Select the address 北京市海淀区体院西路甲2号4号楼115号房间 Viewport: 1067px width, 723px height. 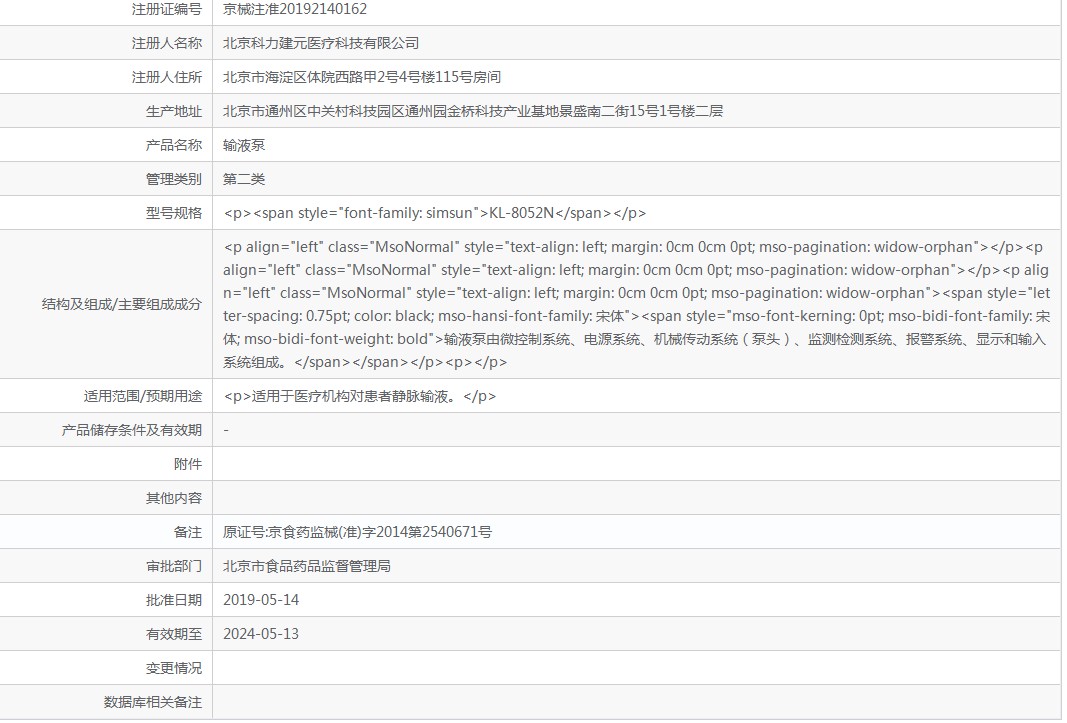pos(361,77)
